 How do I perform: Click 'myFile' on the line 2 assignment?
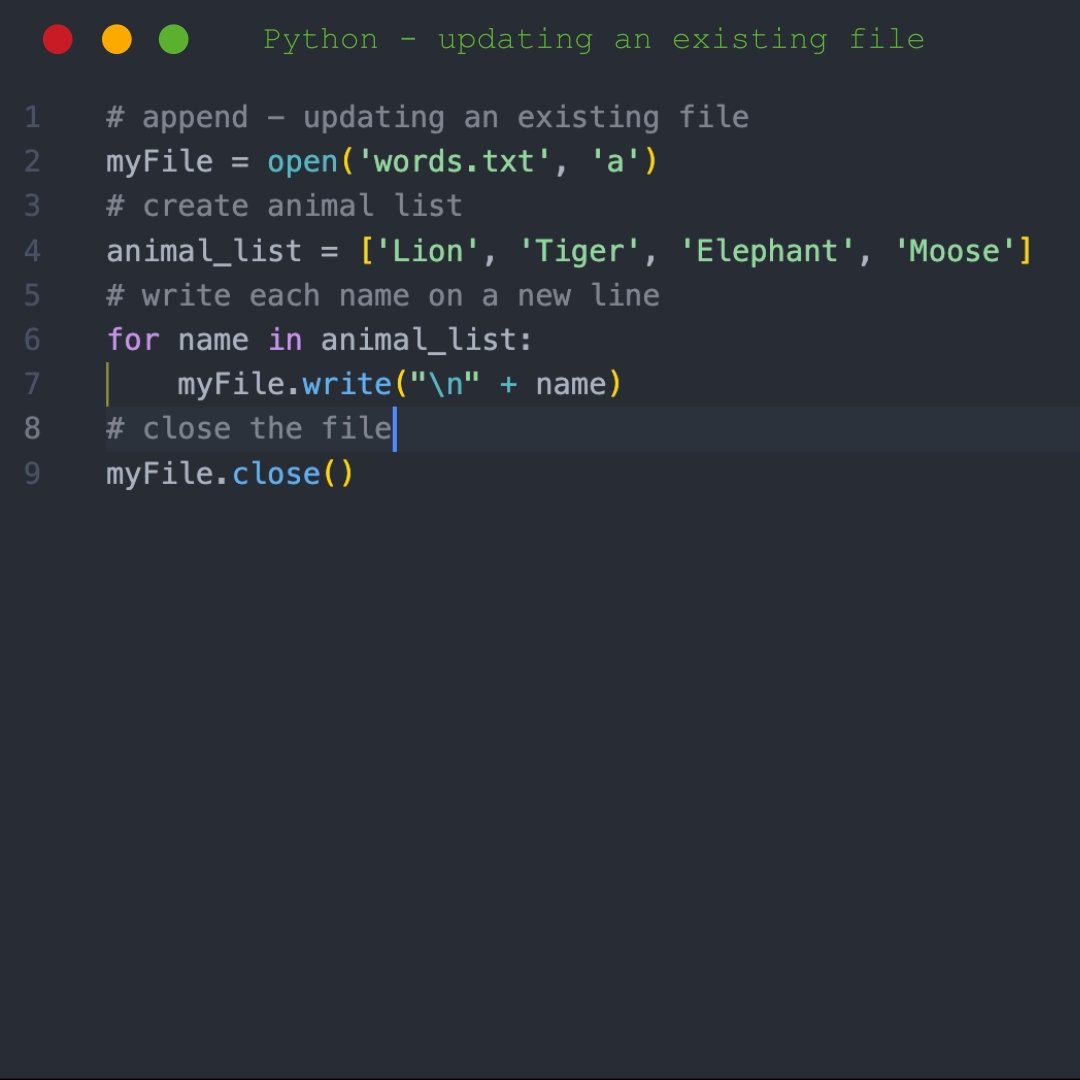(160, 163)
